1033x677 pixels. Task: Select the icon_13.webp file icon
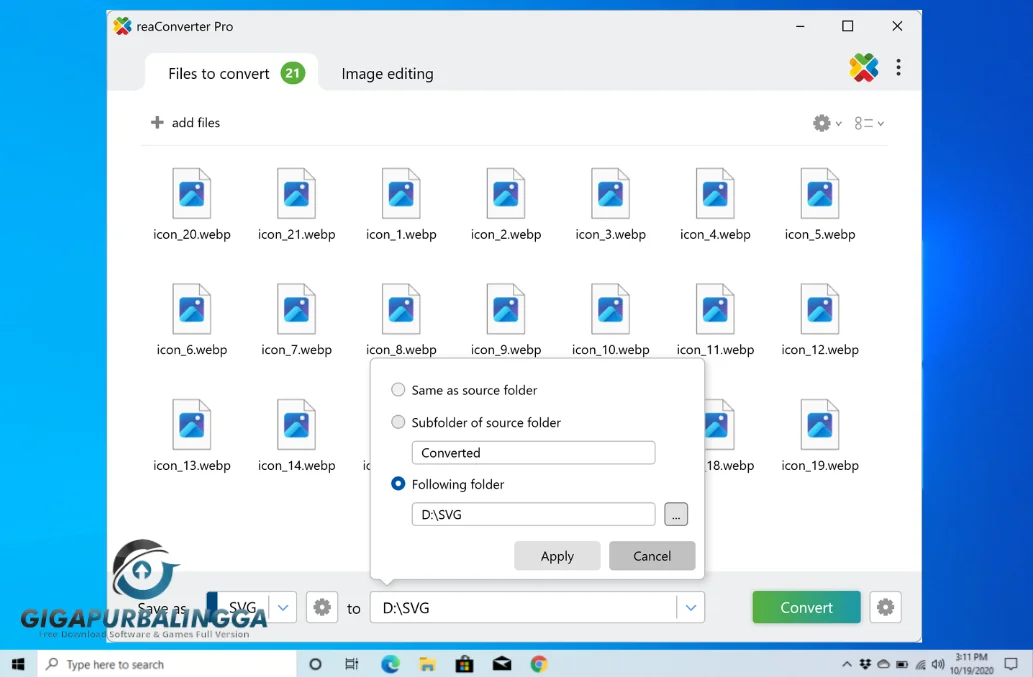point(192,425)
